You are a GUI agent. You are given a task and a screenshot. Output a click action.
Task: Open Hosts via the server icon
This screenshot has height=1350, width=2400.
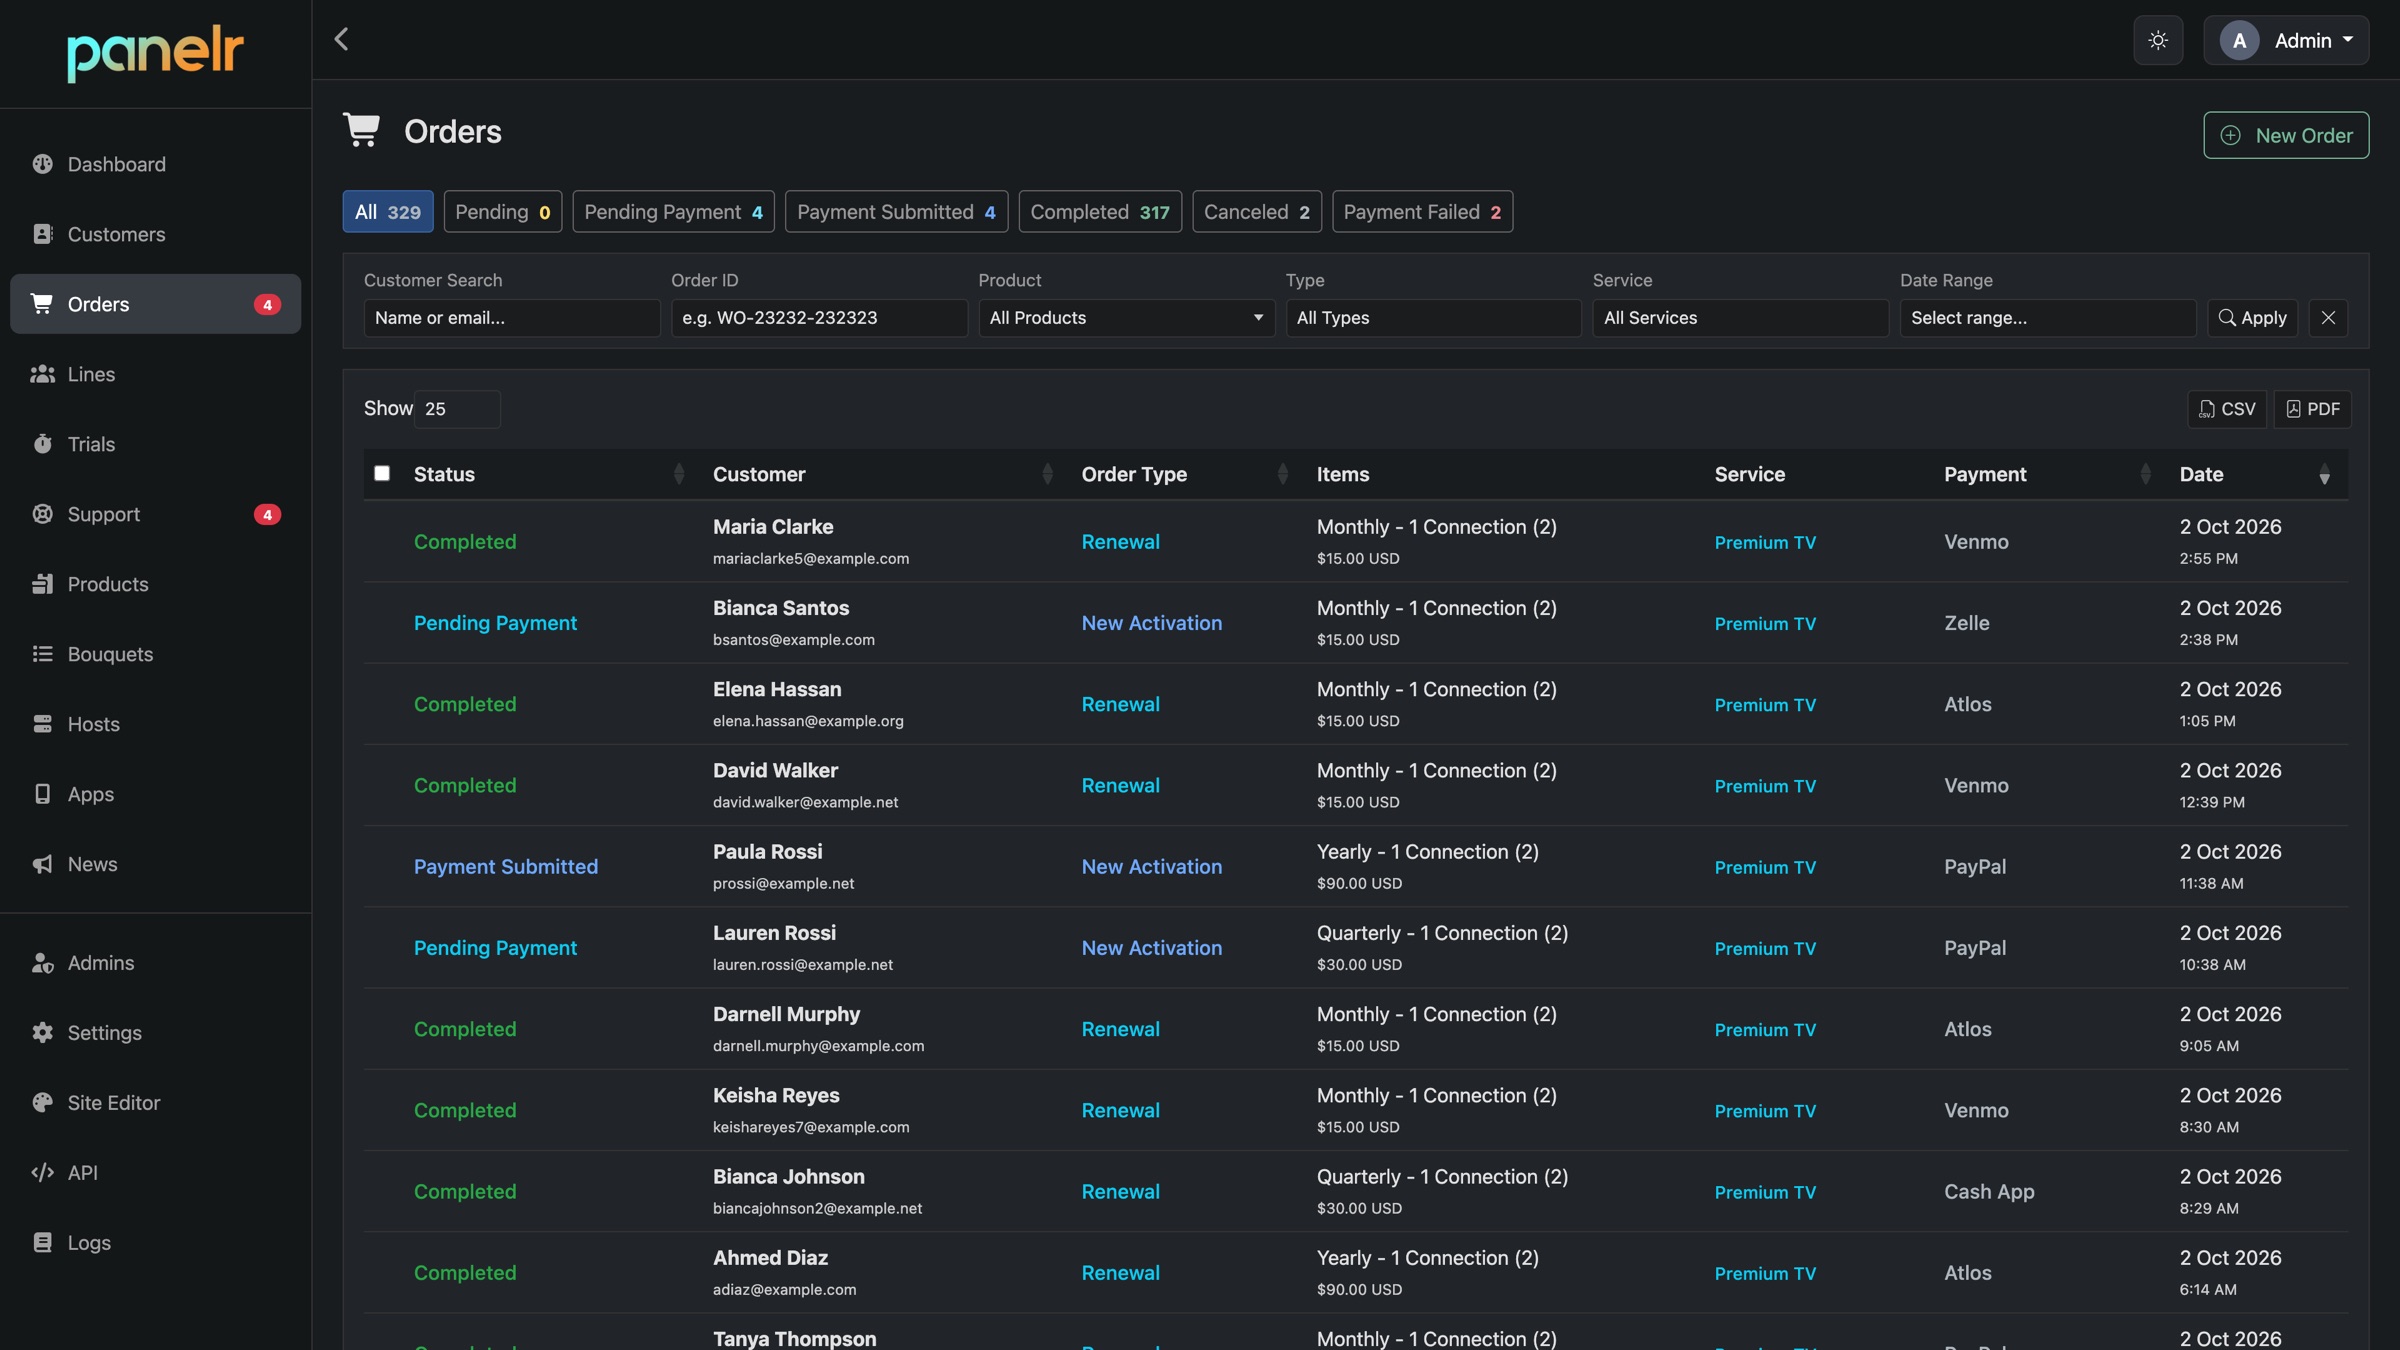point(42,724)
